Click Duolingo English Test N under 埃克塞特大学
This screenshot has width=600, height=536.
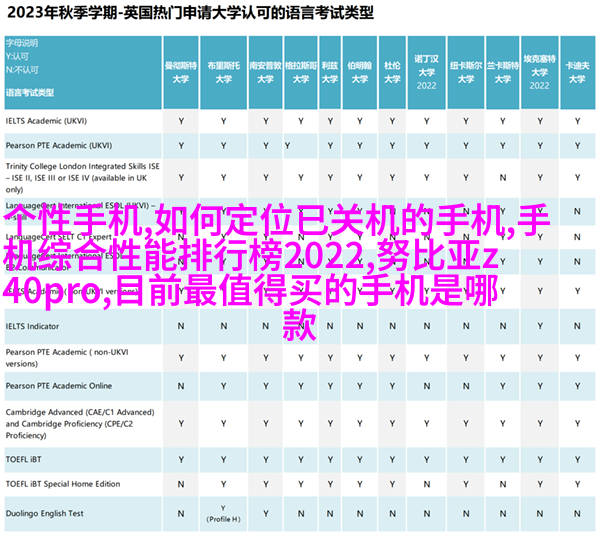(x=540, y=513)
